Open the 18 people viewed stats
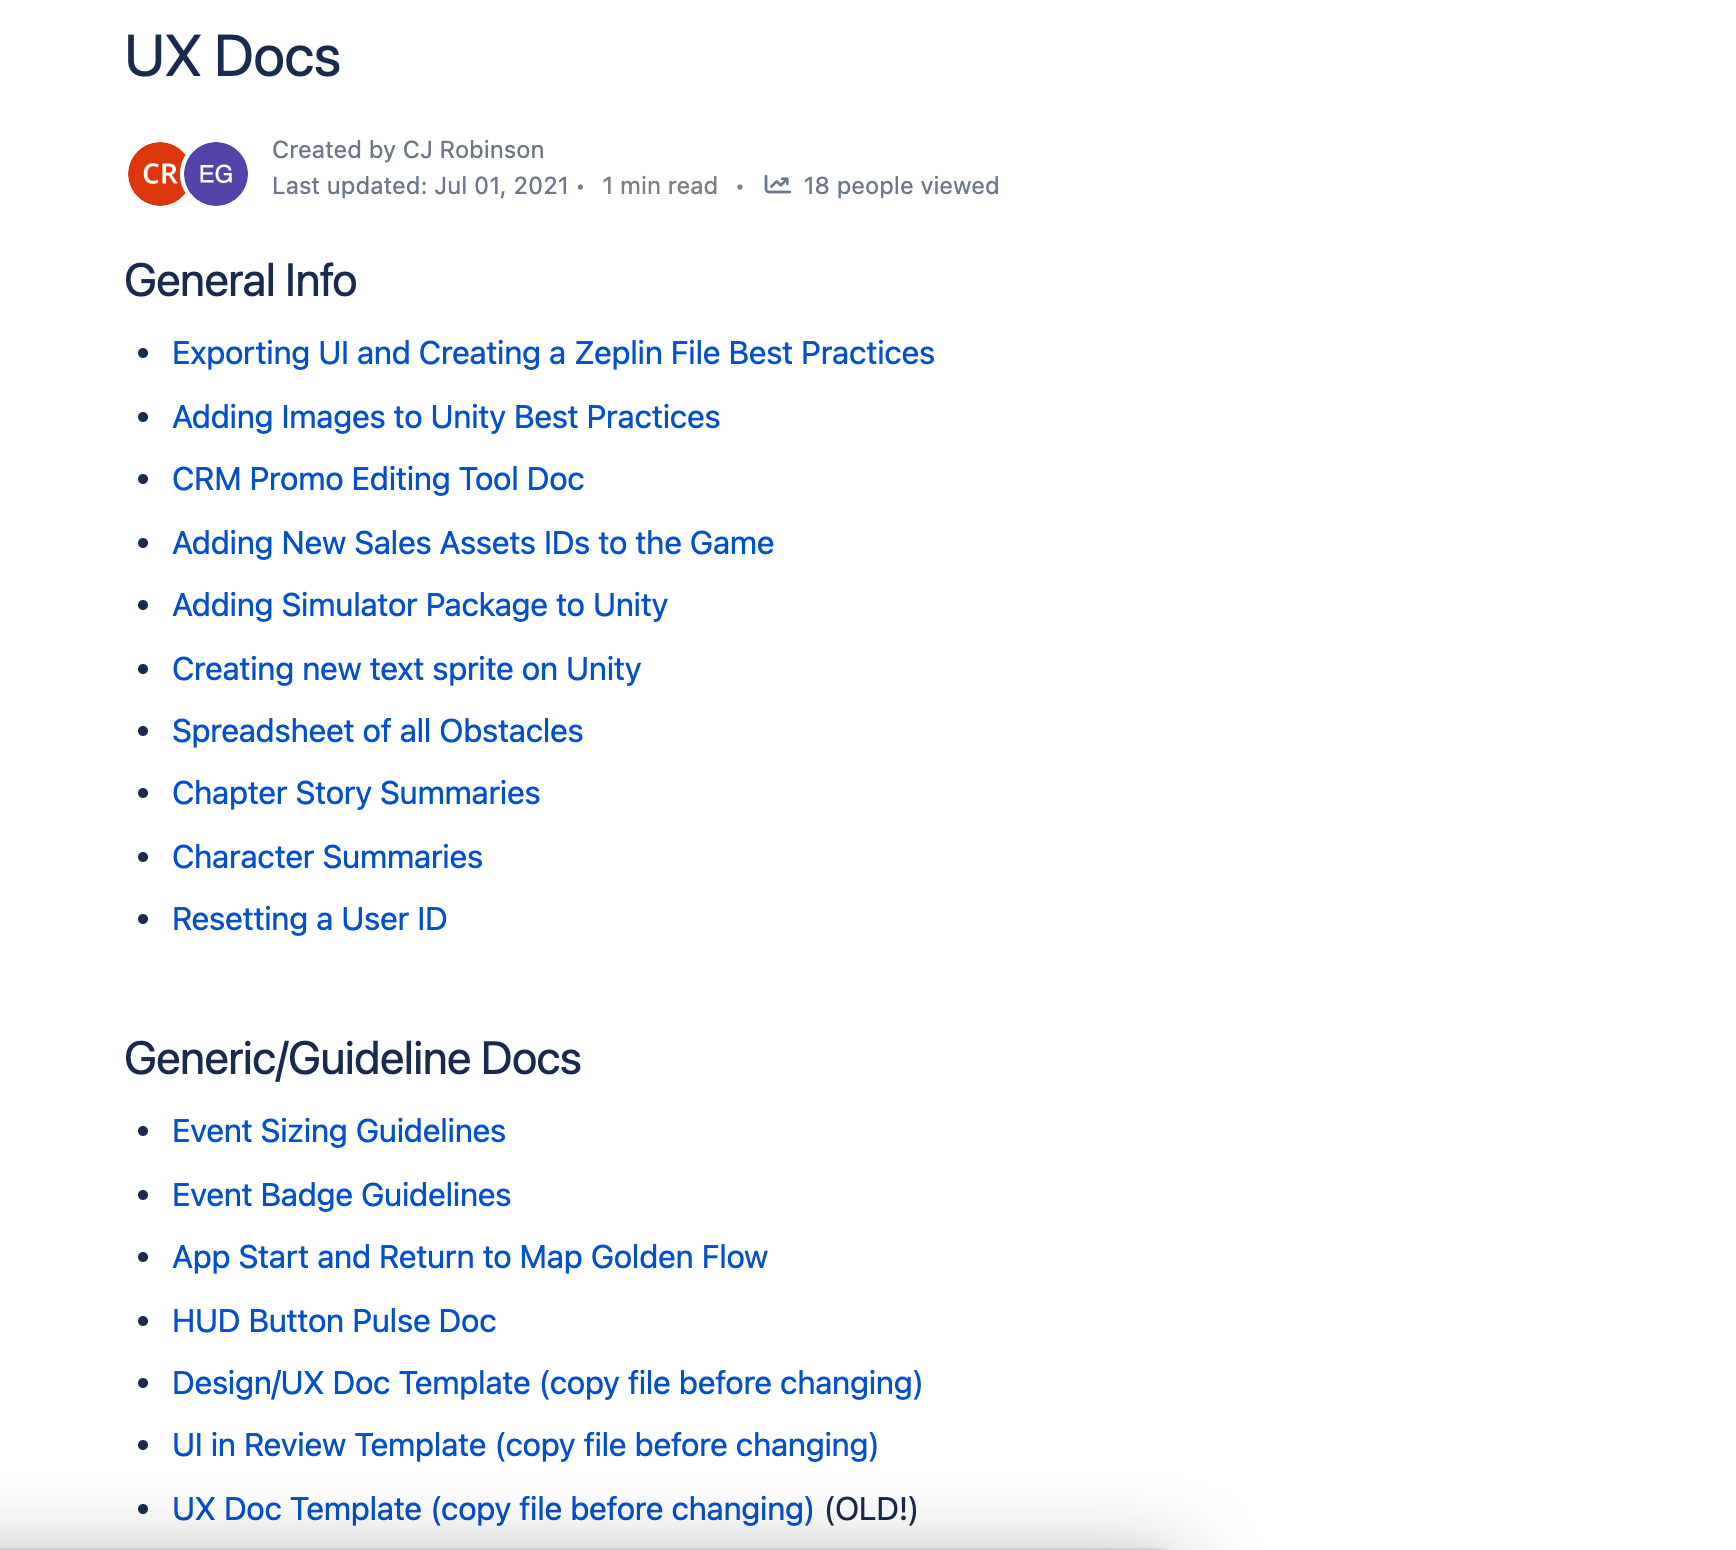 pos(900,186)
